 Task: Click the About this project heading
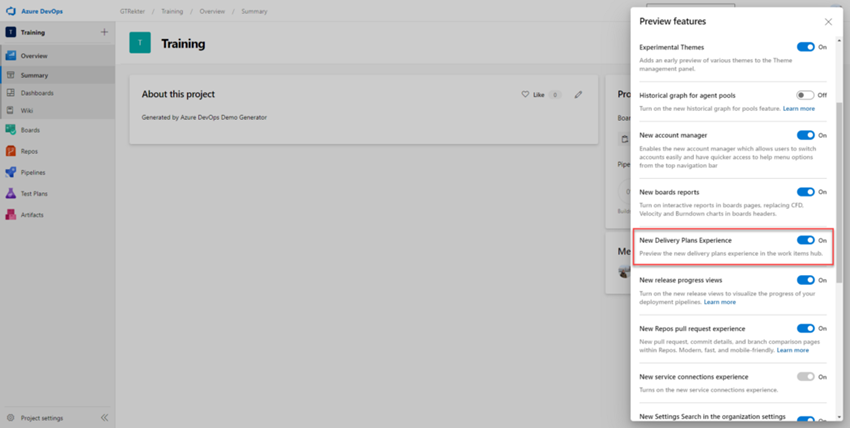tap(178, 94)
